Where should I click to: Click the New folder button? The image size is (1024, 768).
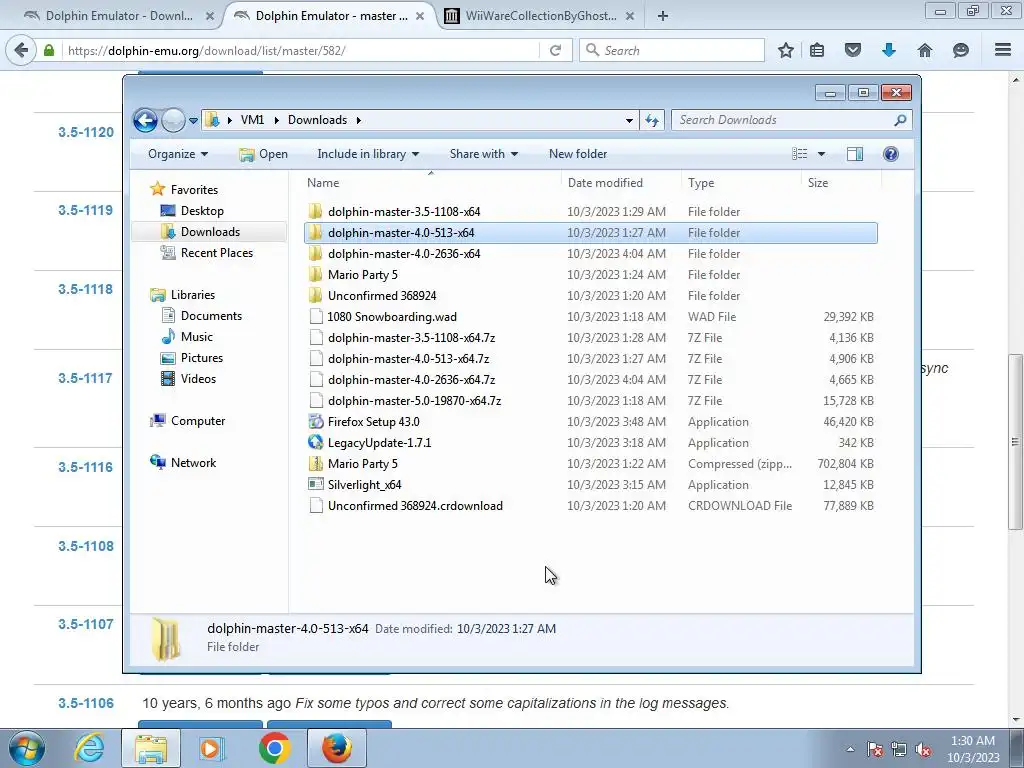pyautogui.click(x=578, y=154)
